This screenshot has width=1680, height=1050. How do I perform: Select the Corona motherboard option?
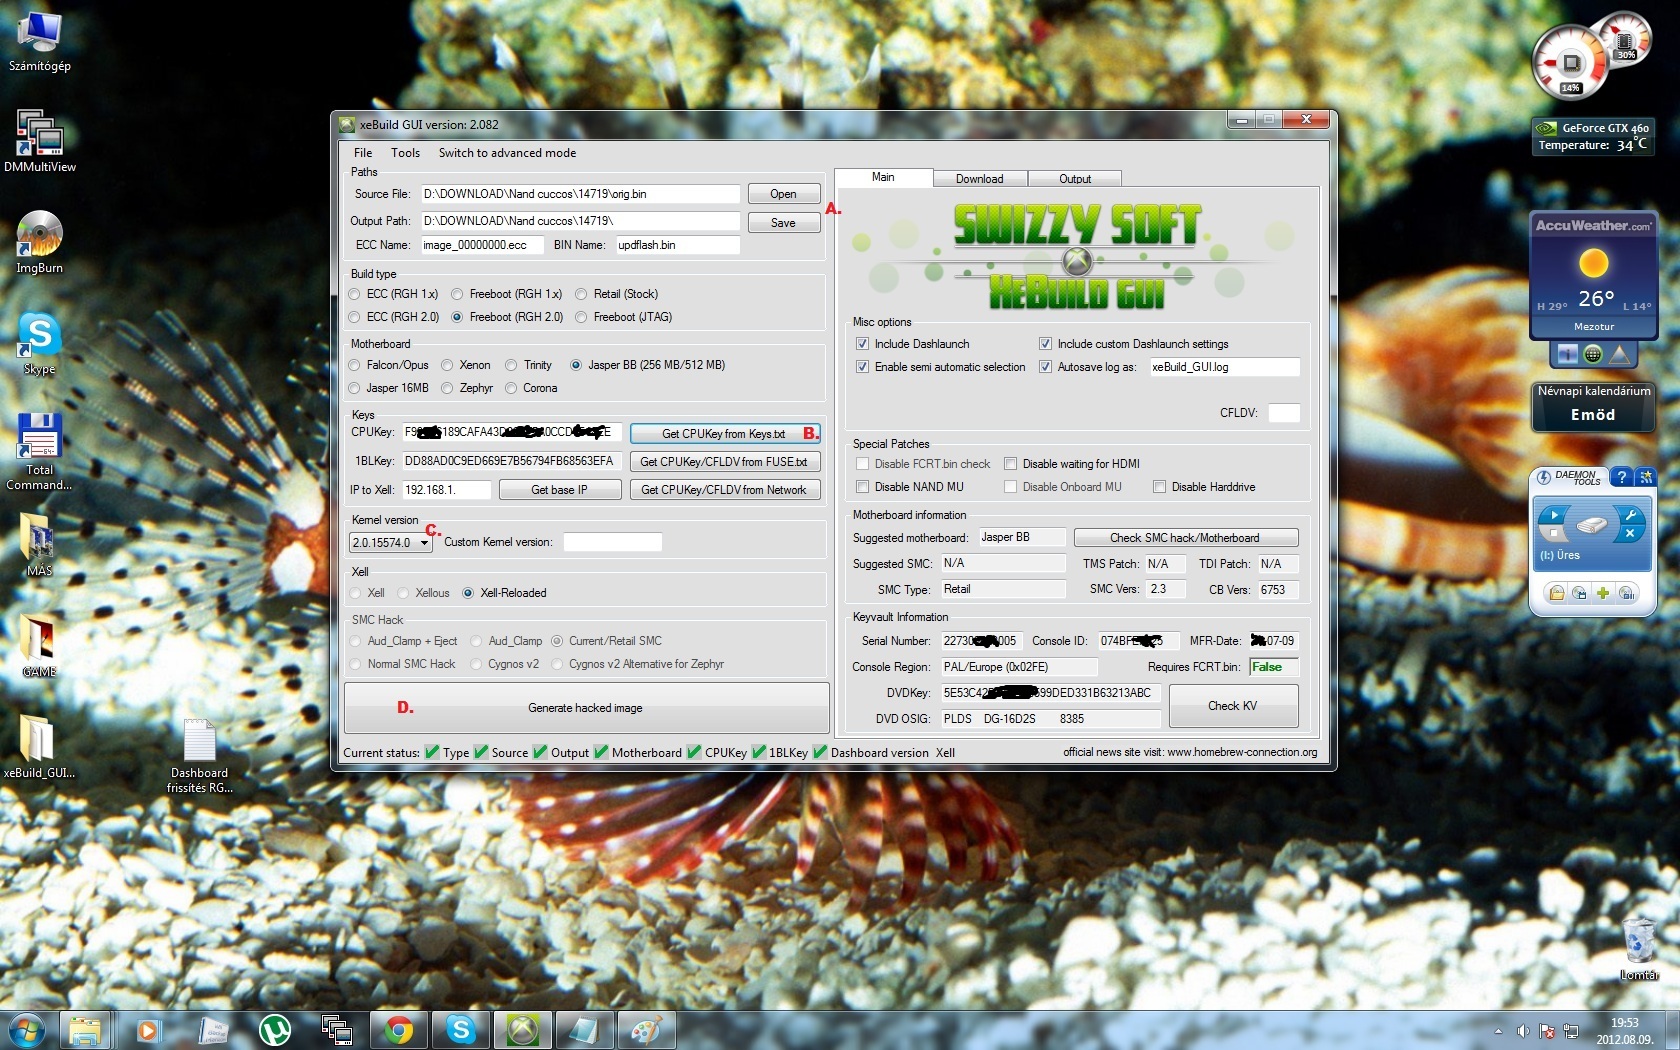click(512, 388)
